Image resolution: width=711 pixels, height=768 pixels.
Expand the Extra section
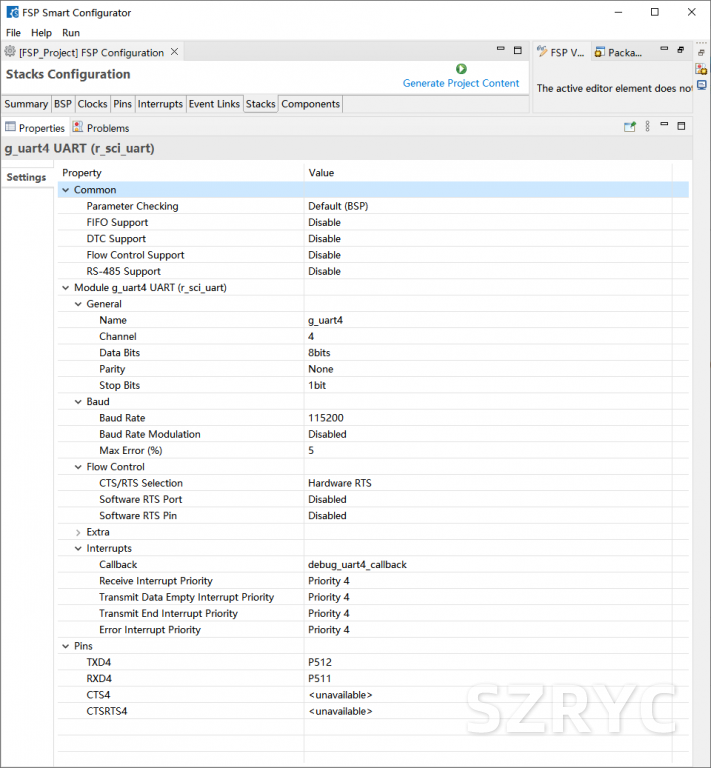point(79,532)
